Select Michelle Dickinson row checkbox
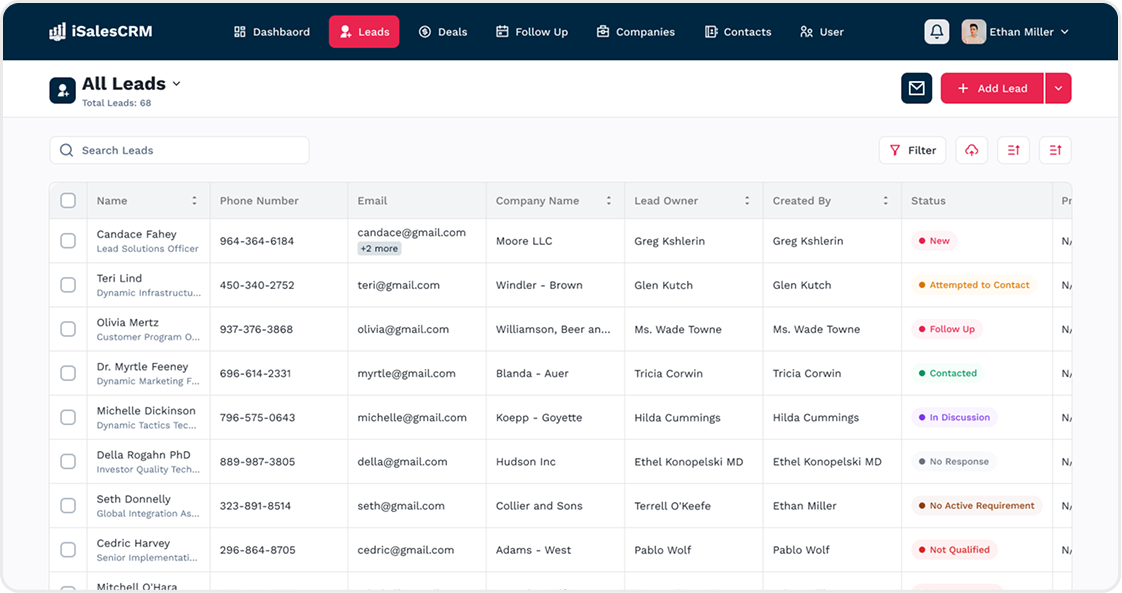Image resolution: width=1122 pixels, height=593 pixels. 68,417
